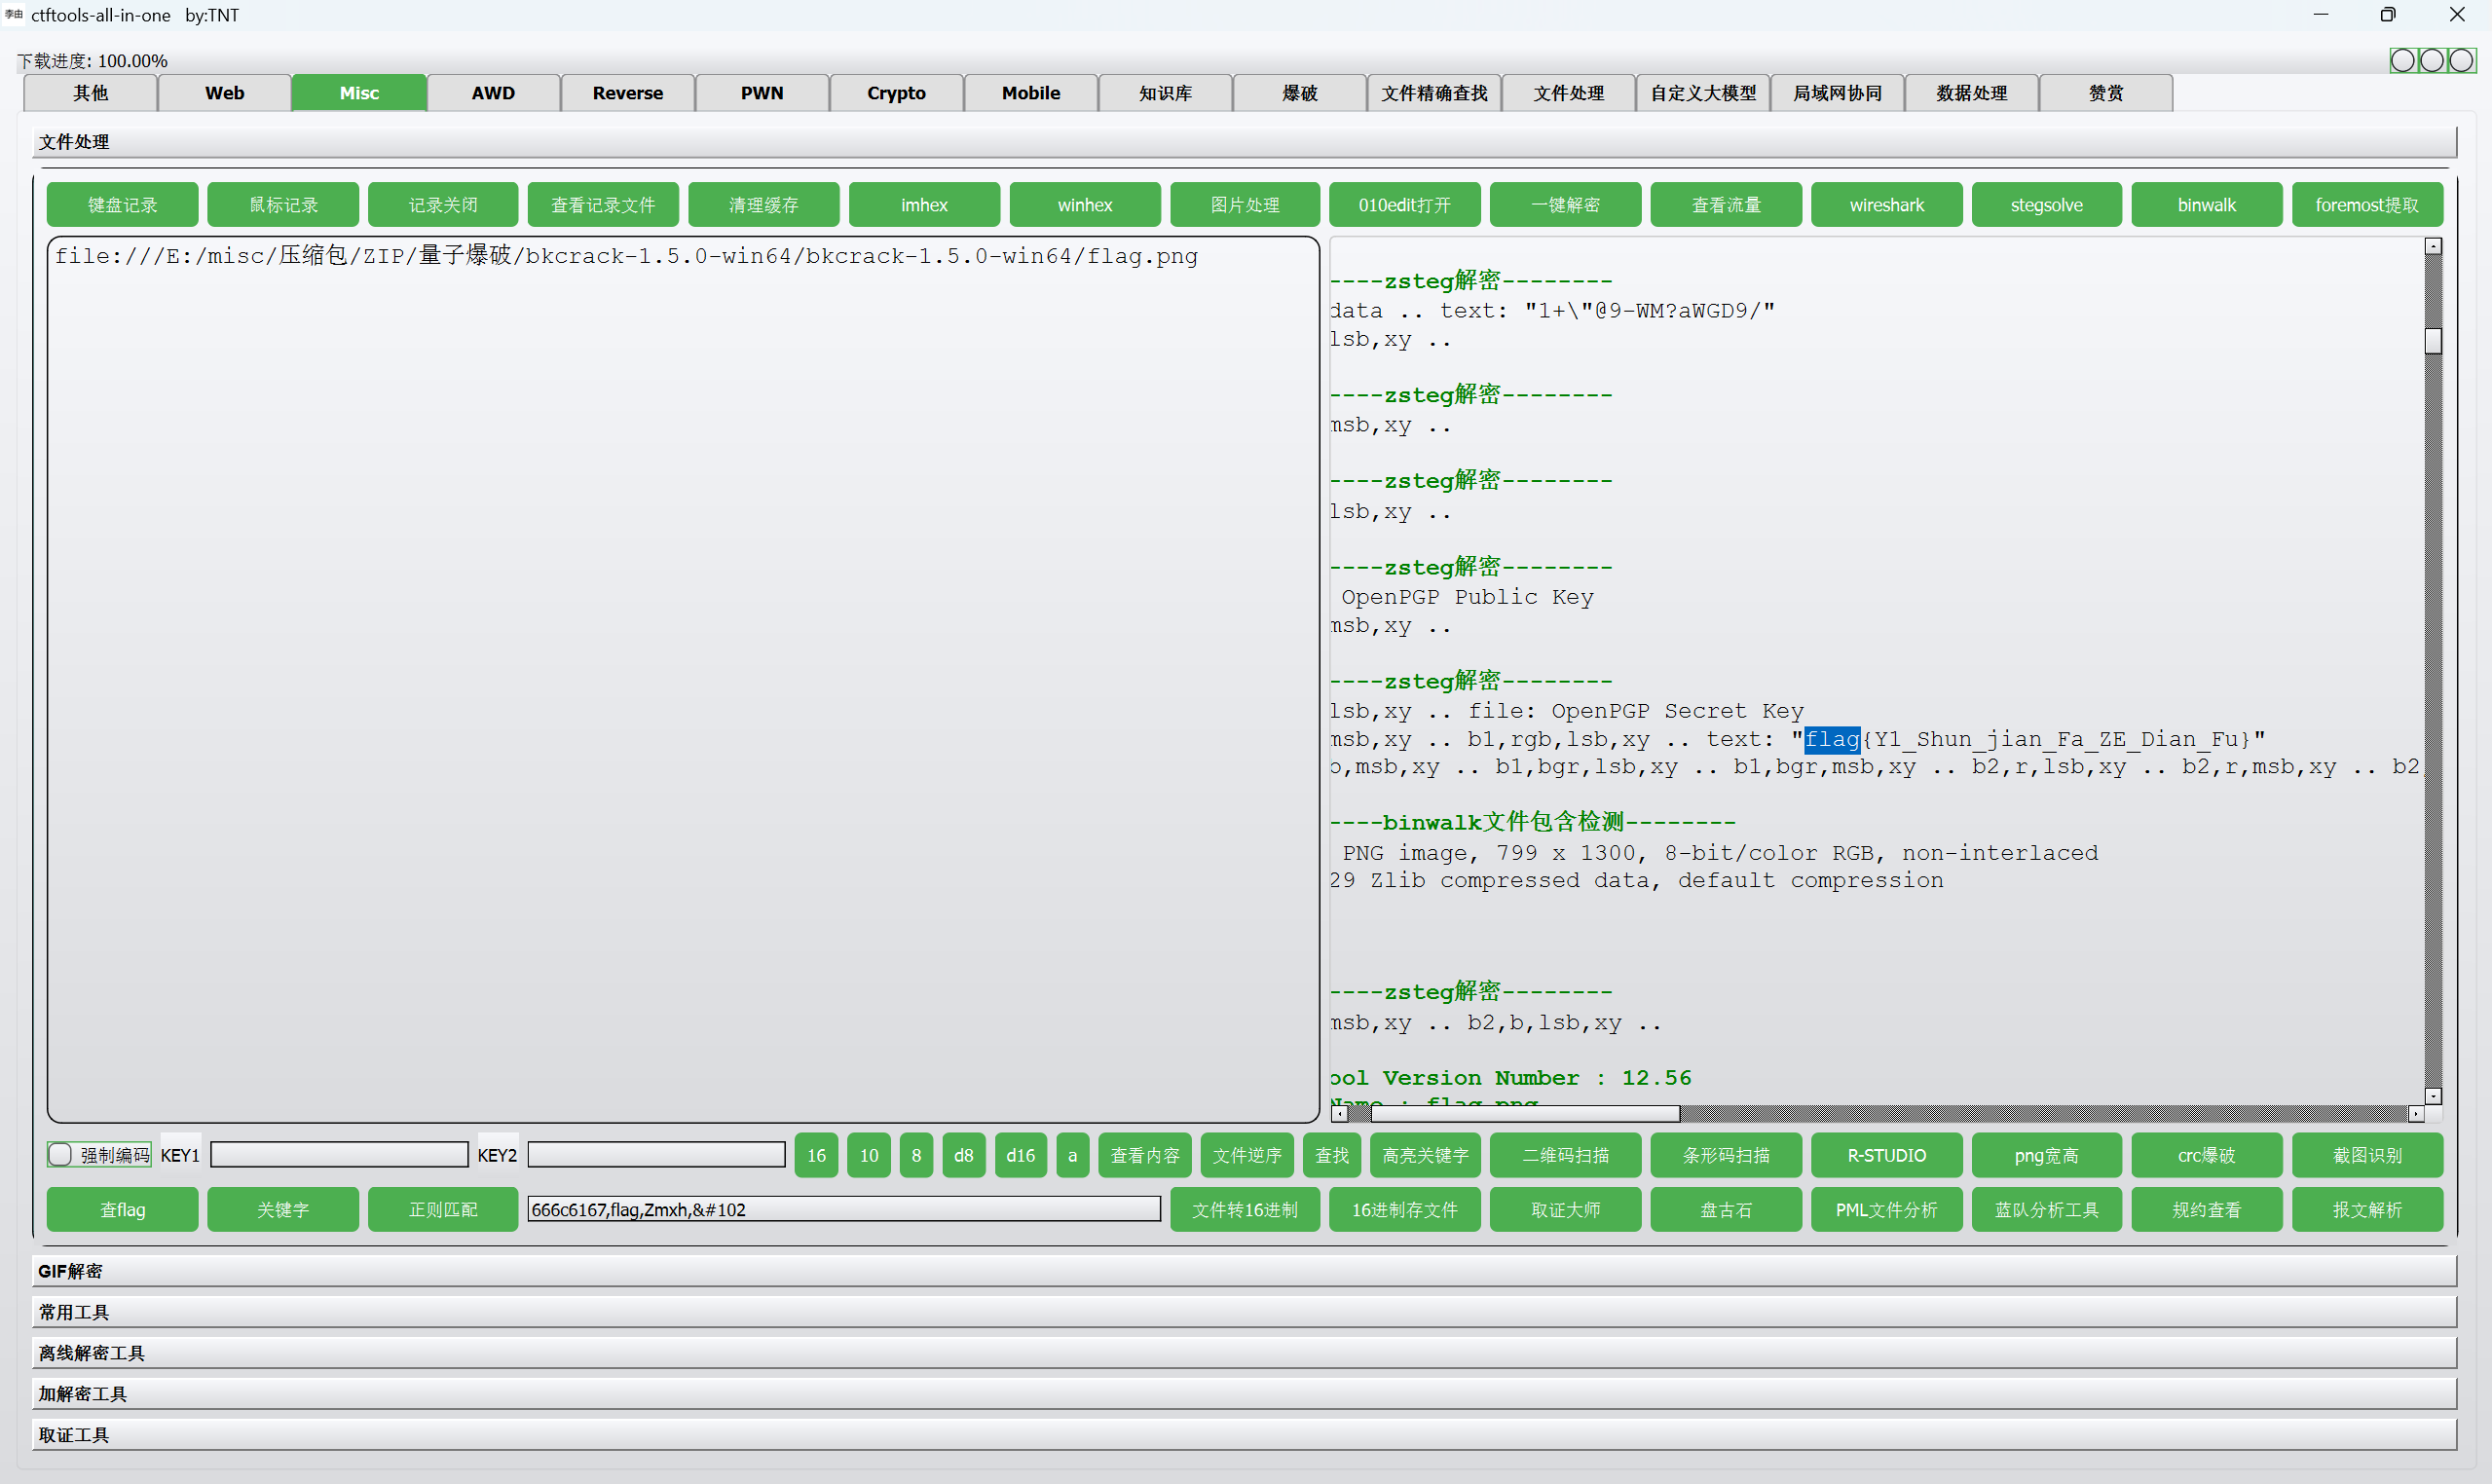Launch imhex
This screenshot has width=2492, height=1484.
click(x=924, y=205)
